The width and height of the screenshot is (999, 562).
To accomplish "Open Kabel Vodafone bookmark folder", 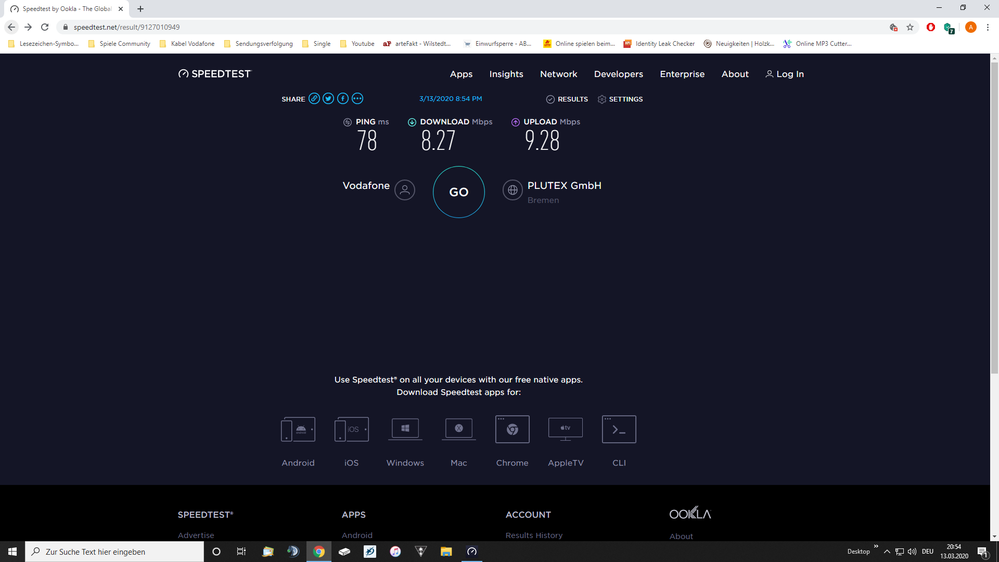I will click(x=187, y=44).
